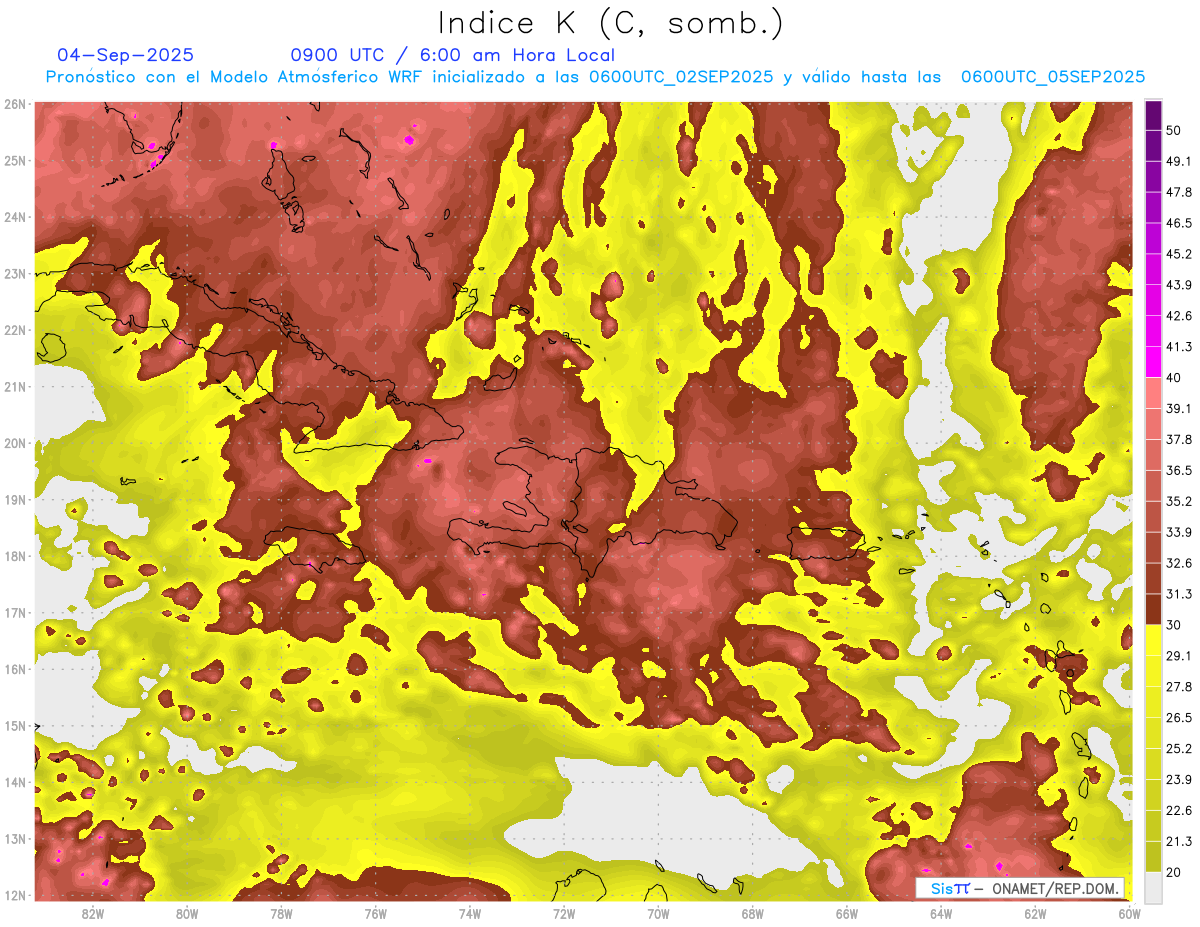The image size is (1200, 927).
Task: Select the color scale value "25.2"
Action: [1179, 749]
